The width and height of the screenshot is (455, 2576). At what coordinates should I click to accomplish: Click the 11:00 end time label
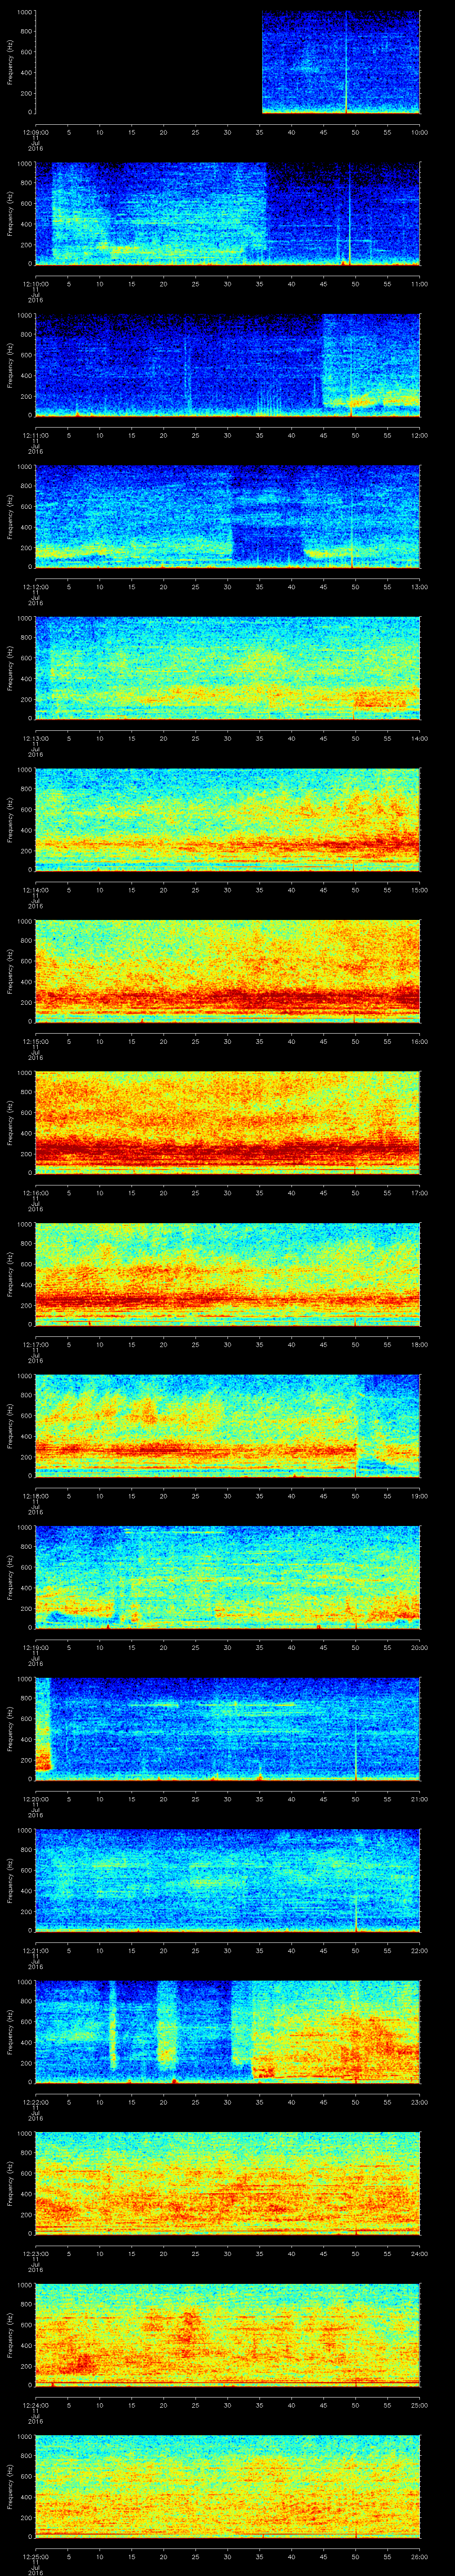pyautogui.click(x=419, y=284)
